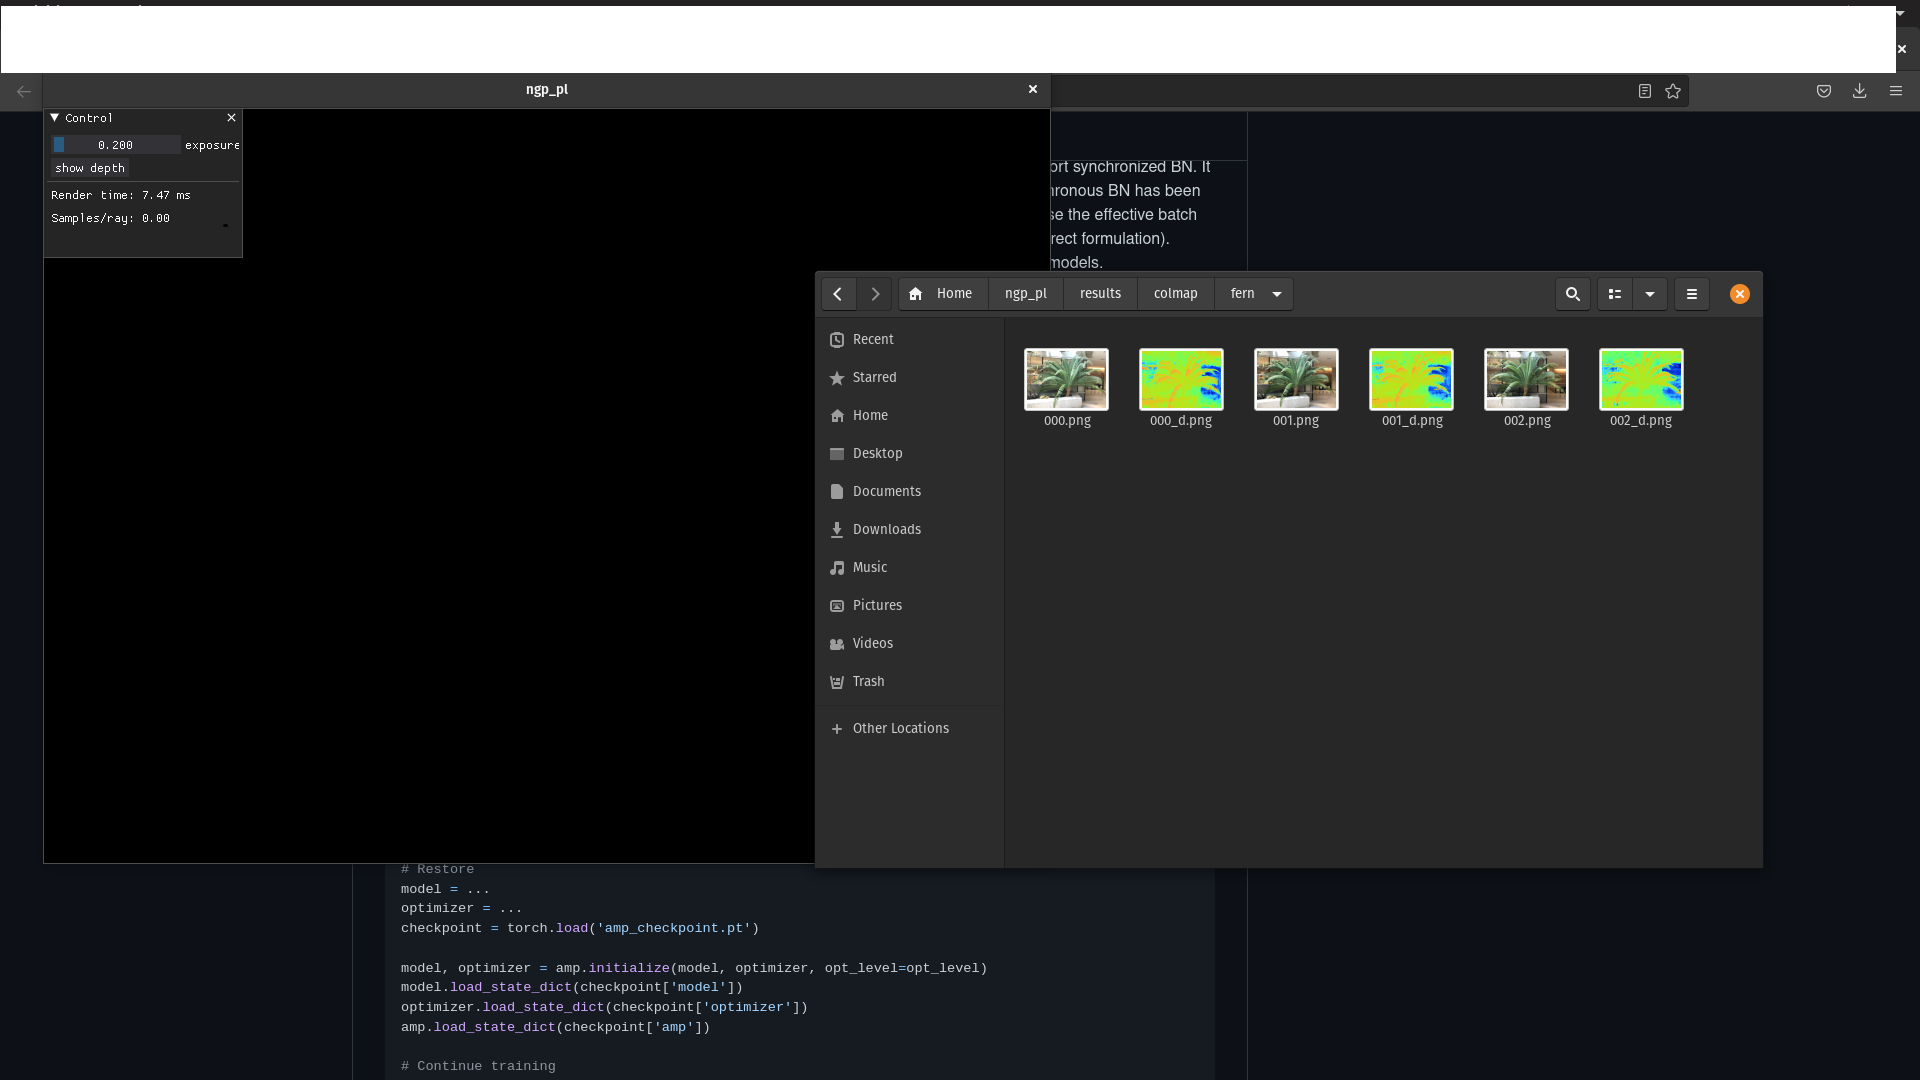The width and height of the screenshot is (1920, 1080).
Task: Collapse the Control panel with its triangle
Action: coord(56,117)
